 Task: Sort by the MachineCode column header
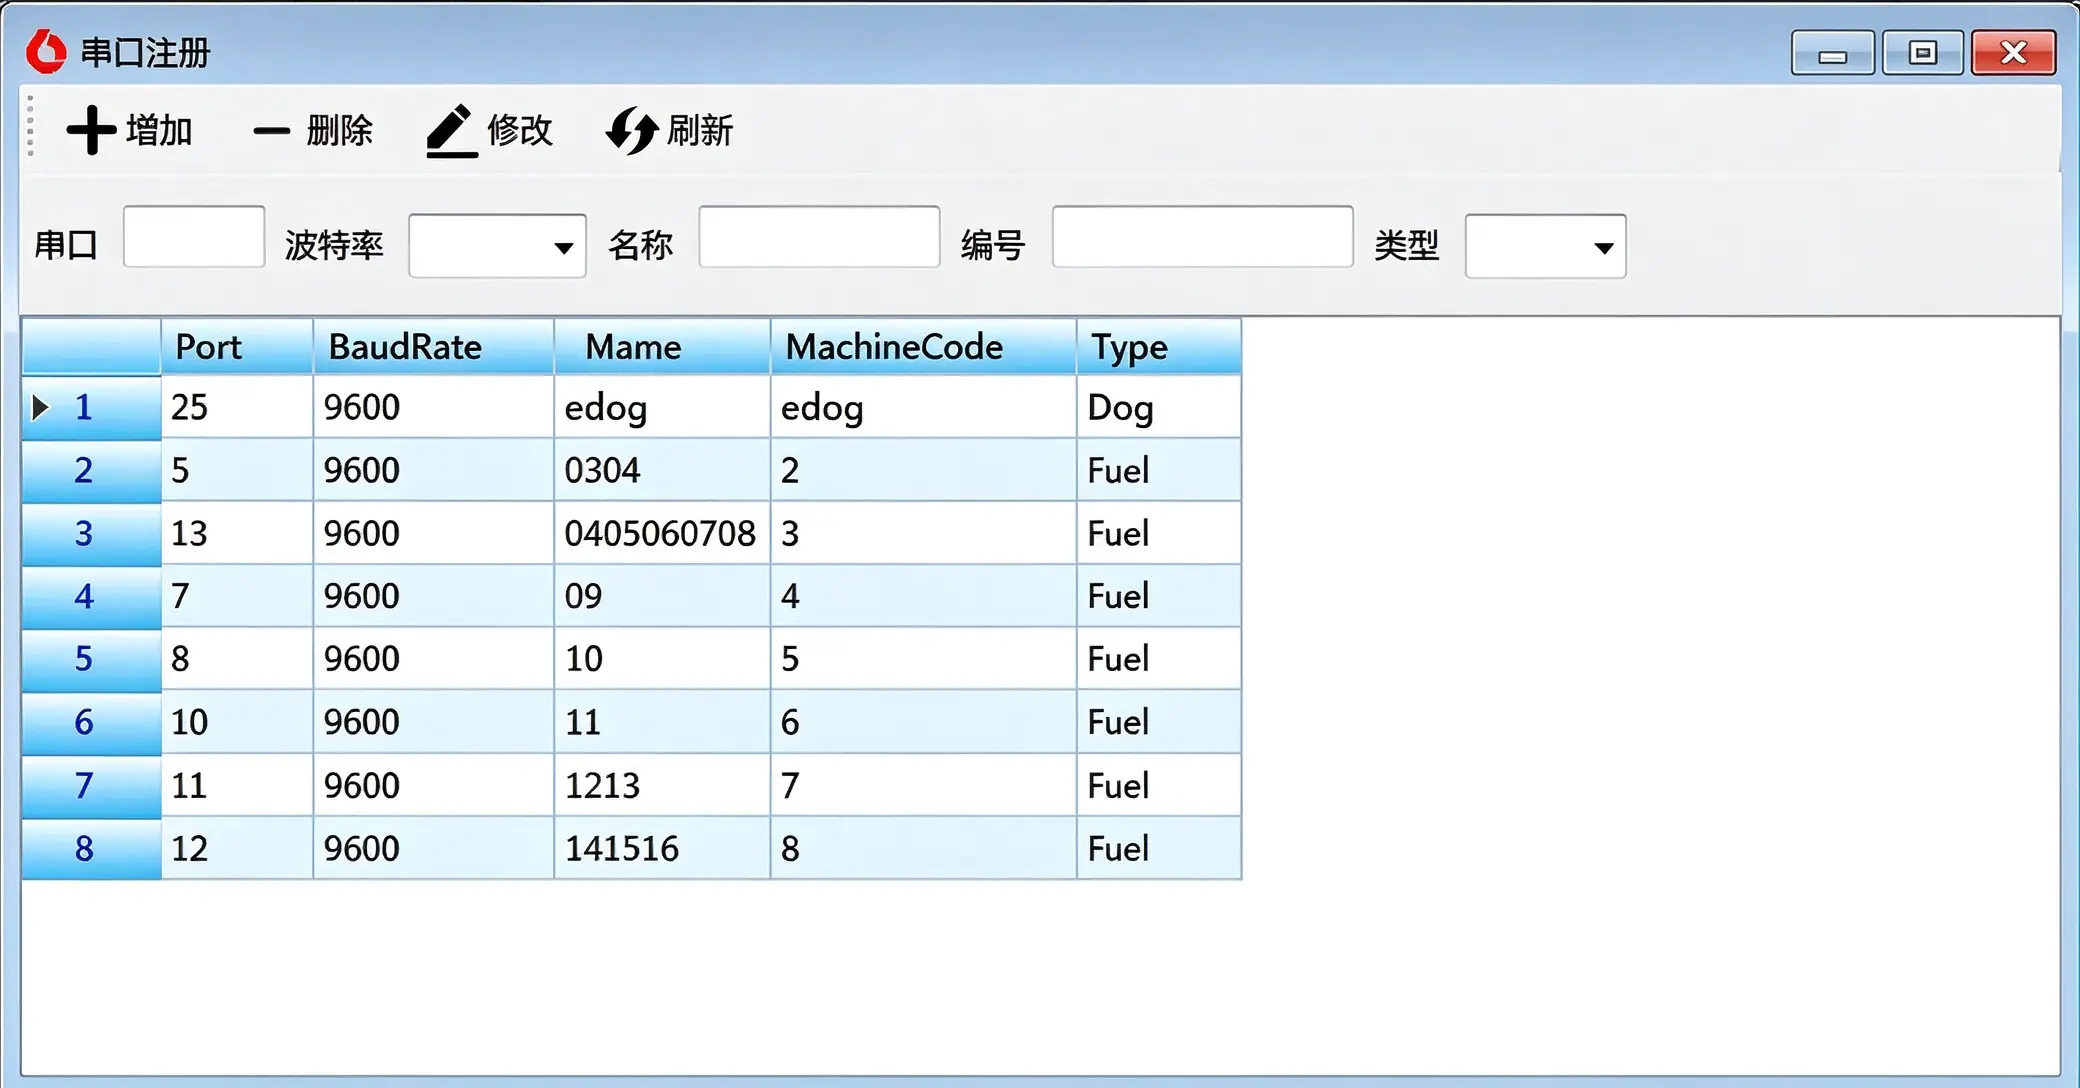tap(923, 347)
